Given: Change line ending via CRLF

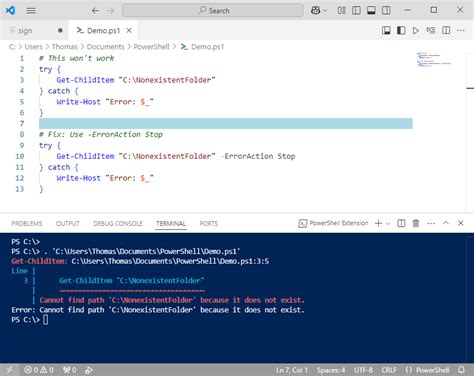Looking at the screenshot, I should [x=389, y=370].
